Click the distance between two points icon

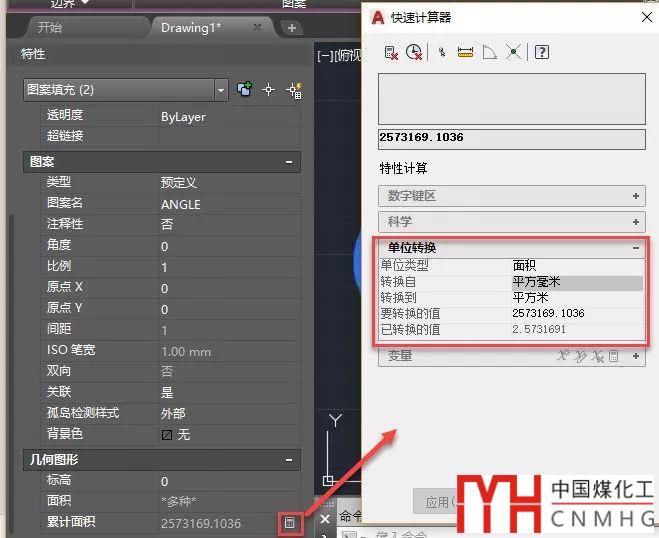pos(465,53)
